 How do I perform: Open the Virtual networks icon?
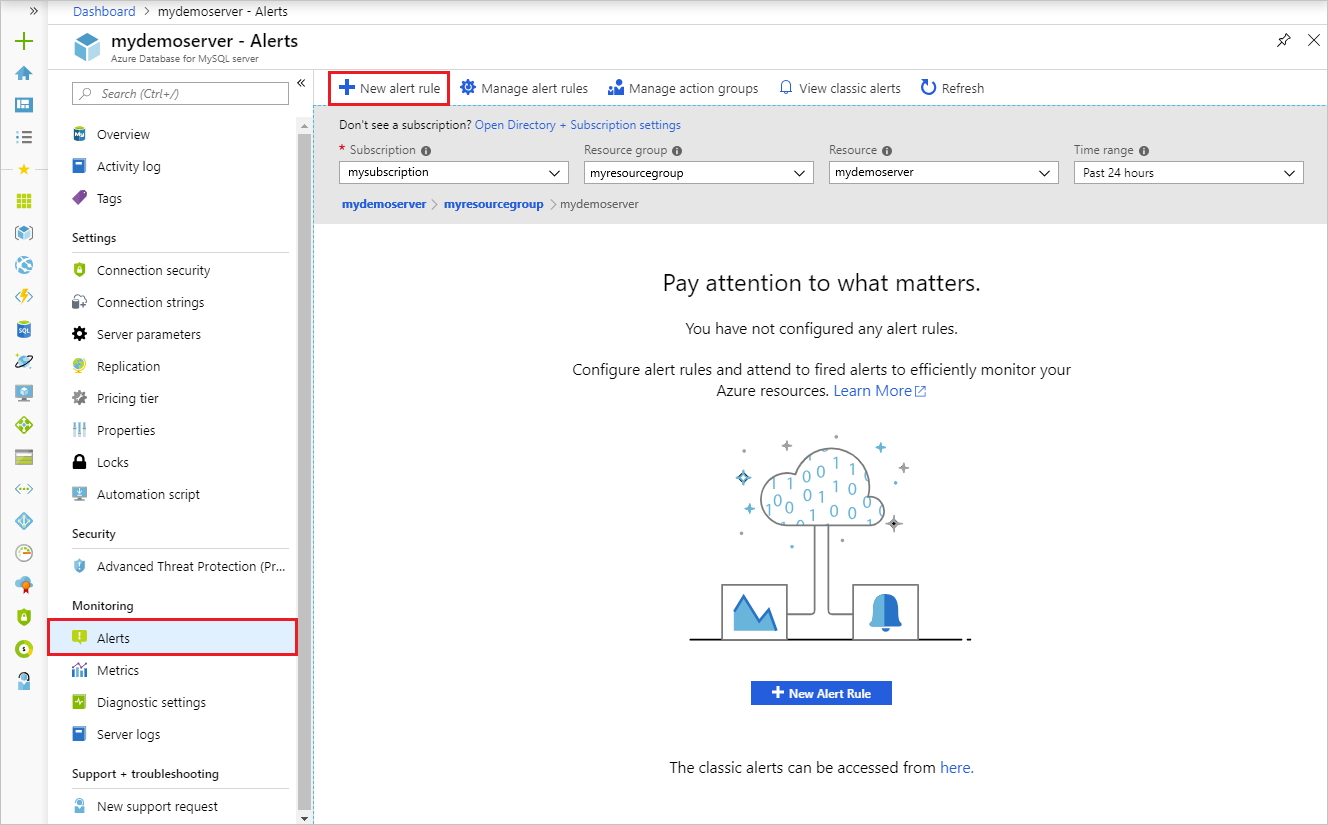click(x=24, y=489)
